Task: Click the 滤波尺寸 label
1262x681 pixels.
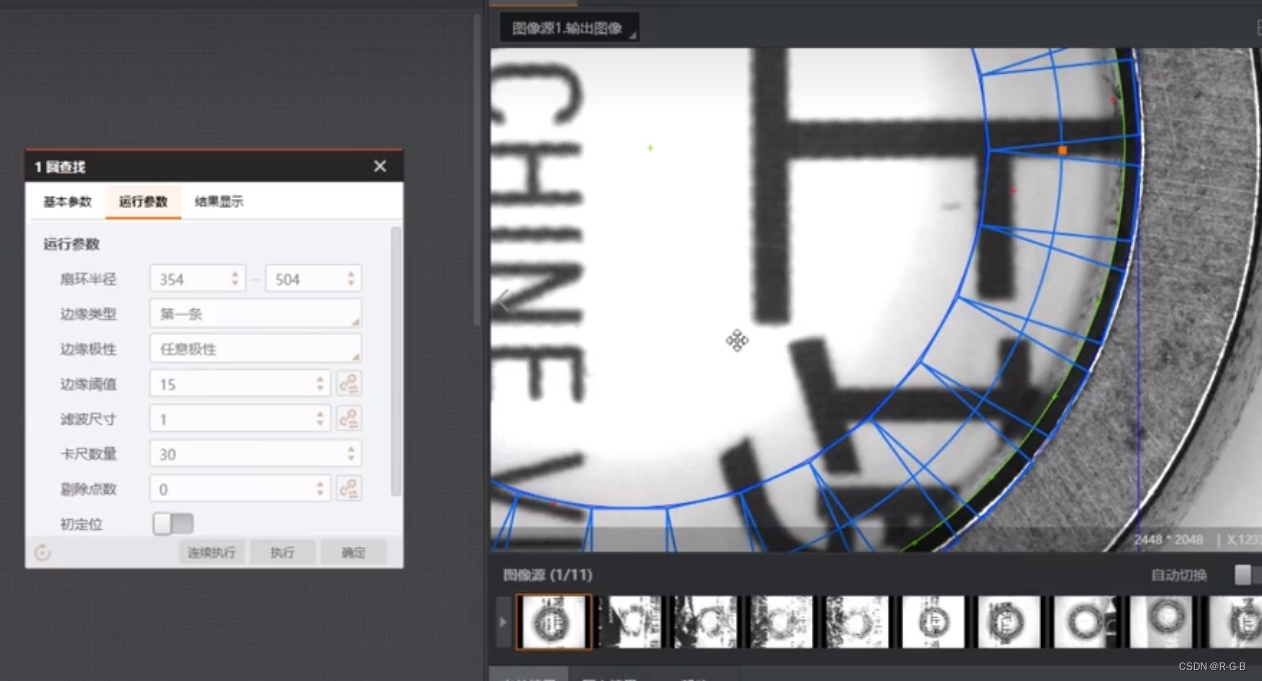Action: click(x=88, y=419)
